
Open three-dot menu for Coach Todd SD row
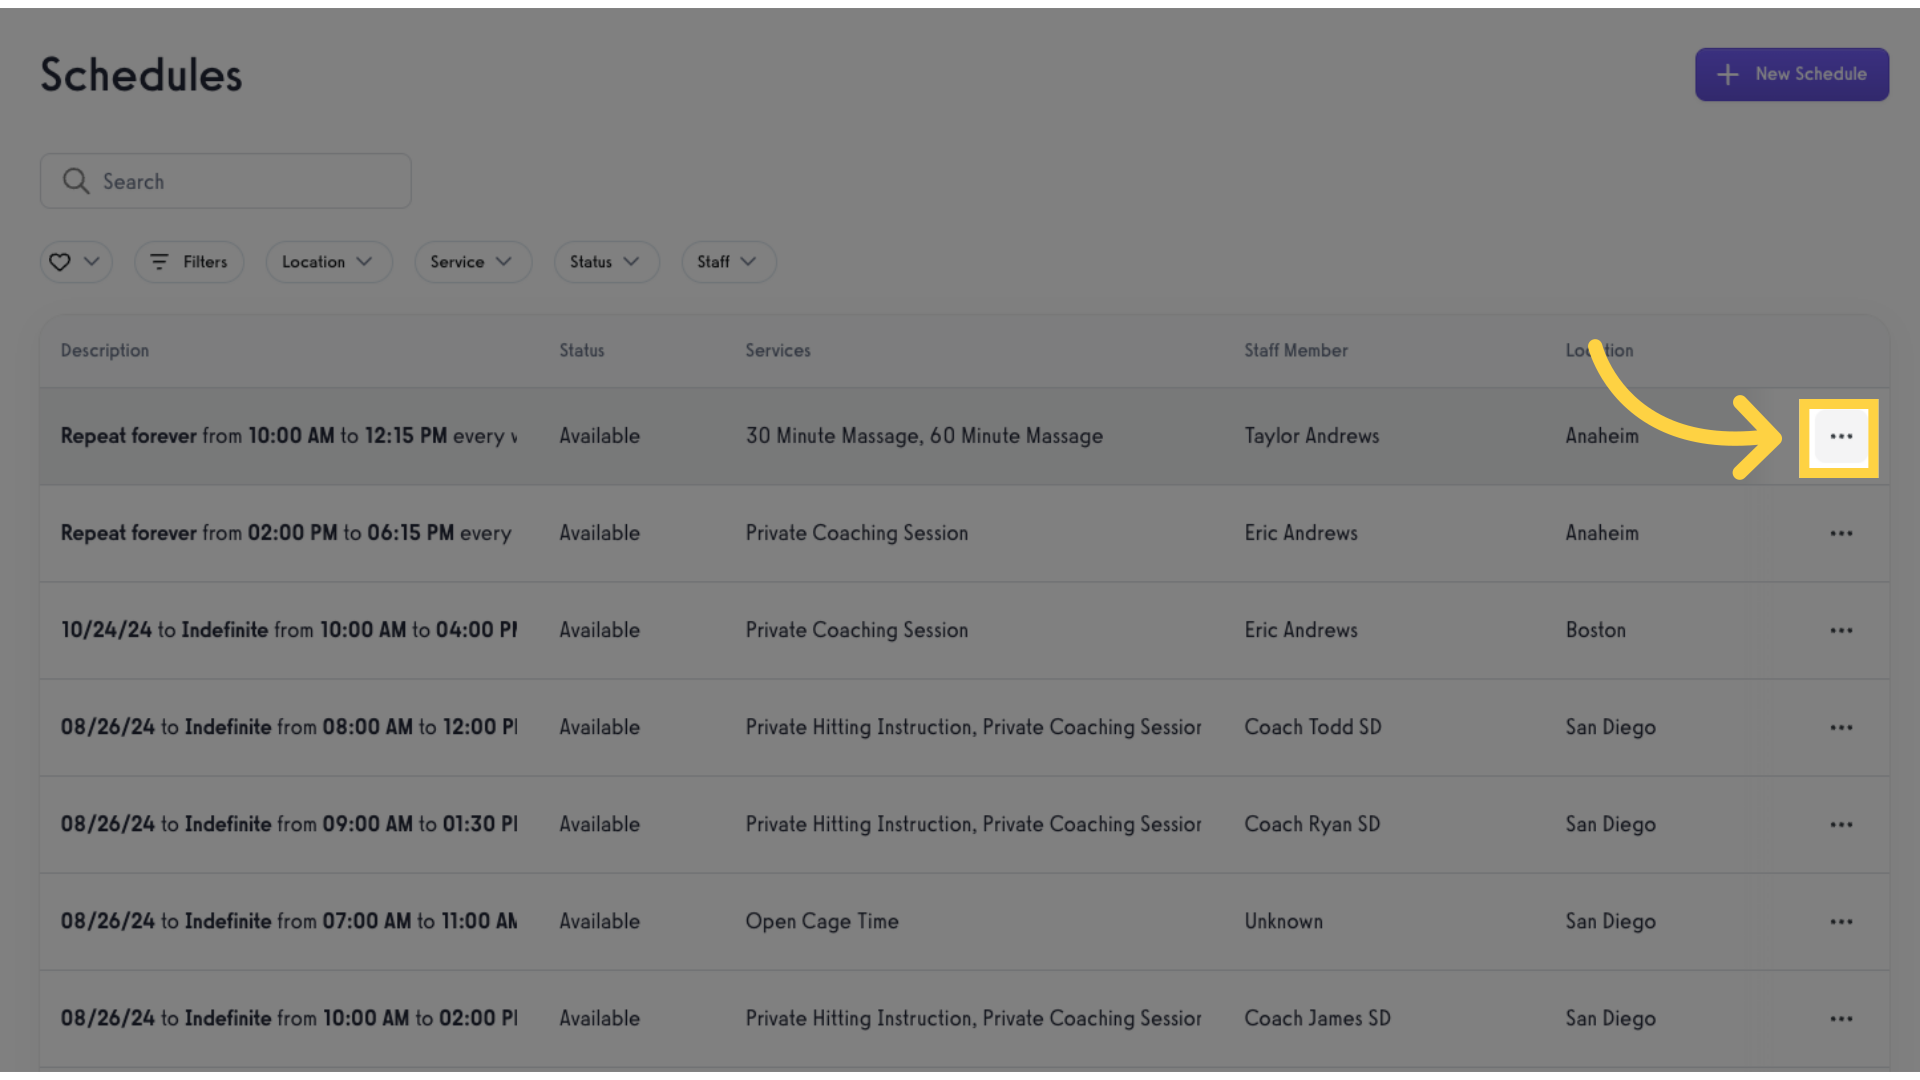(1841, 728)
